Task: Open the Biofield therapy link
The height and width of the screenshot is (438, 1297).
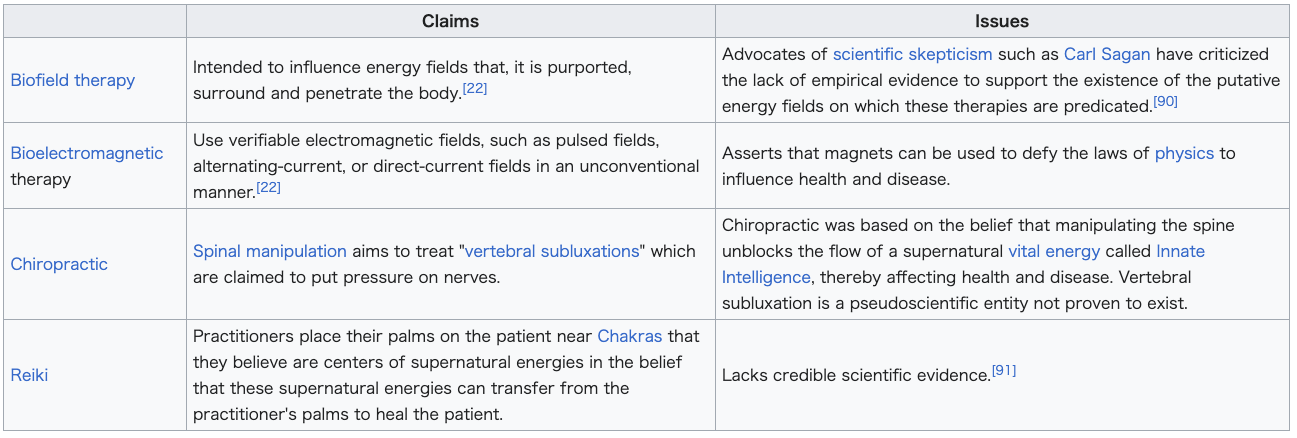Action: [x=72, y=80]
